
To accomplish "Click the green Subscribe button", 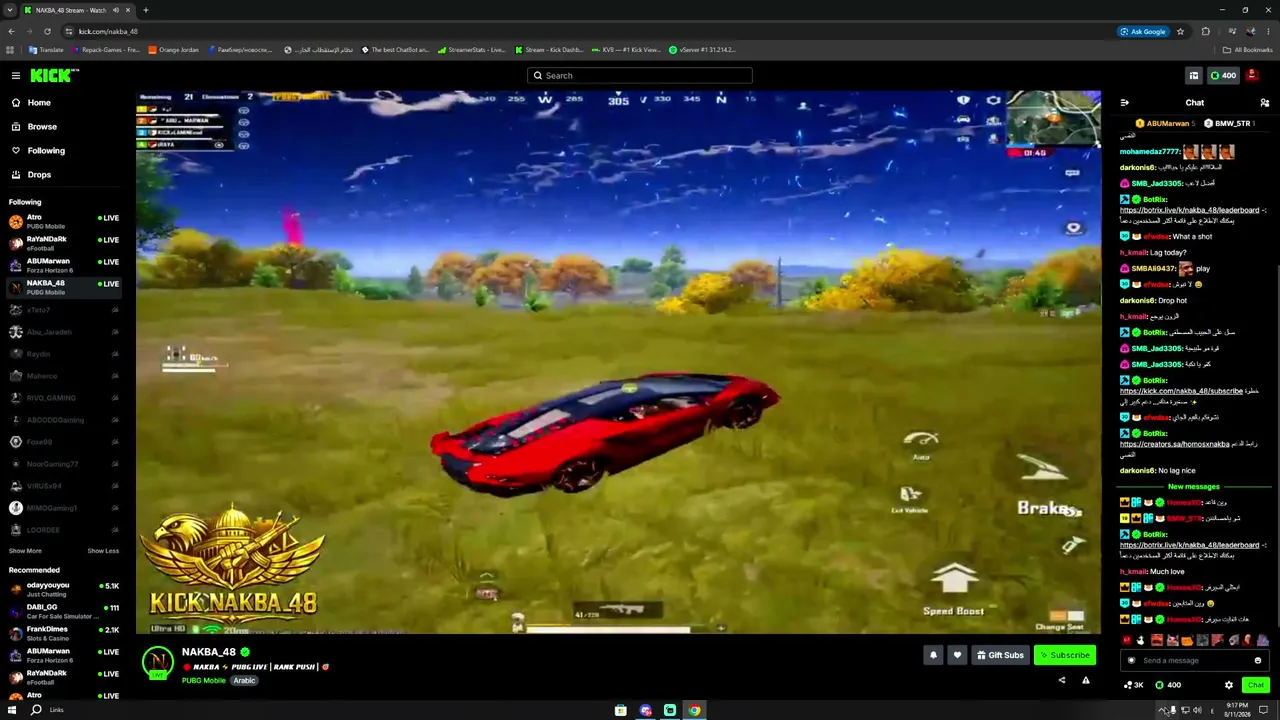I will (x=1065, y=655).
